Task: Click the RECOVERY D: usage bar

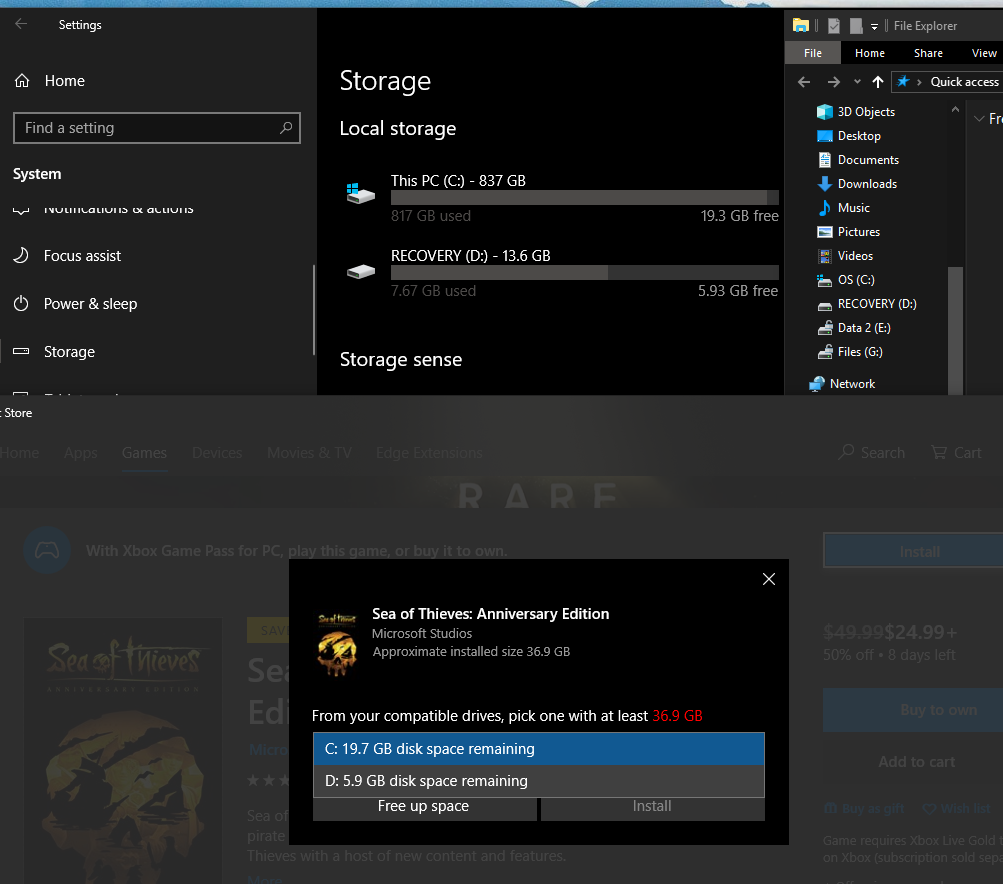Action: (585, 272)
